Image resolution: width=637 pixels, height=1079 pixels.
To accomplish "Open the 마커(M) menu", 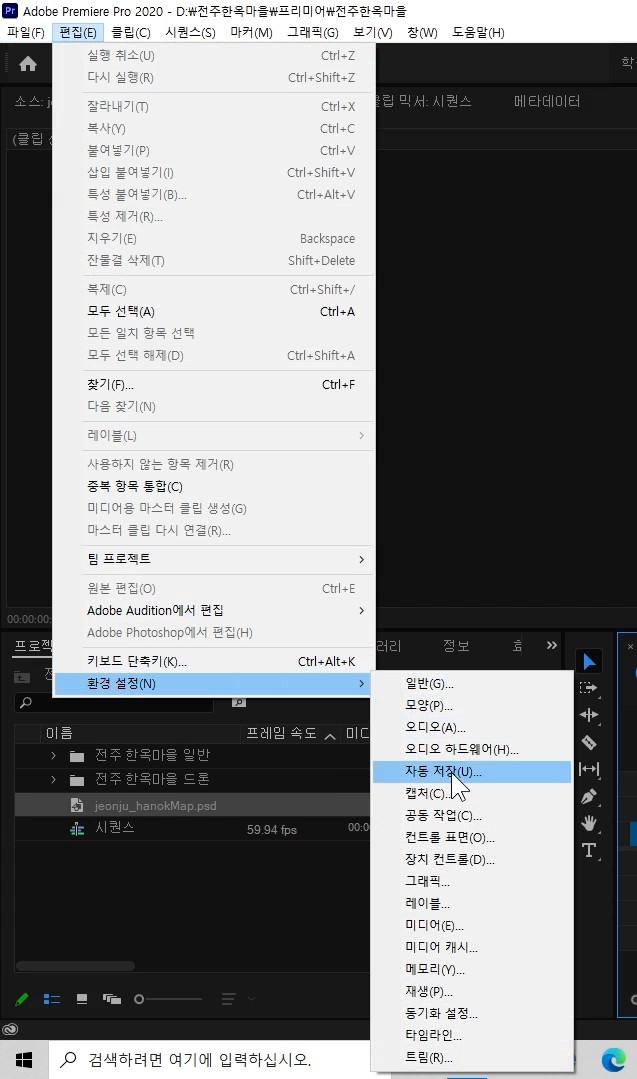I will click(251, 32).
